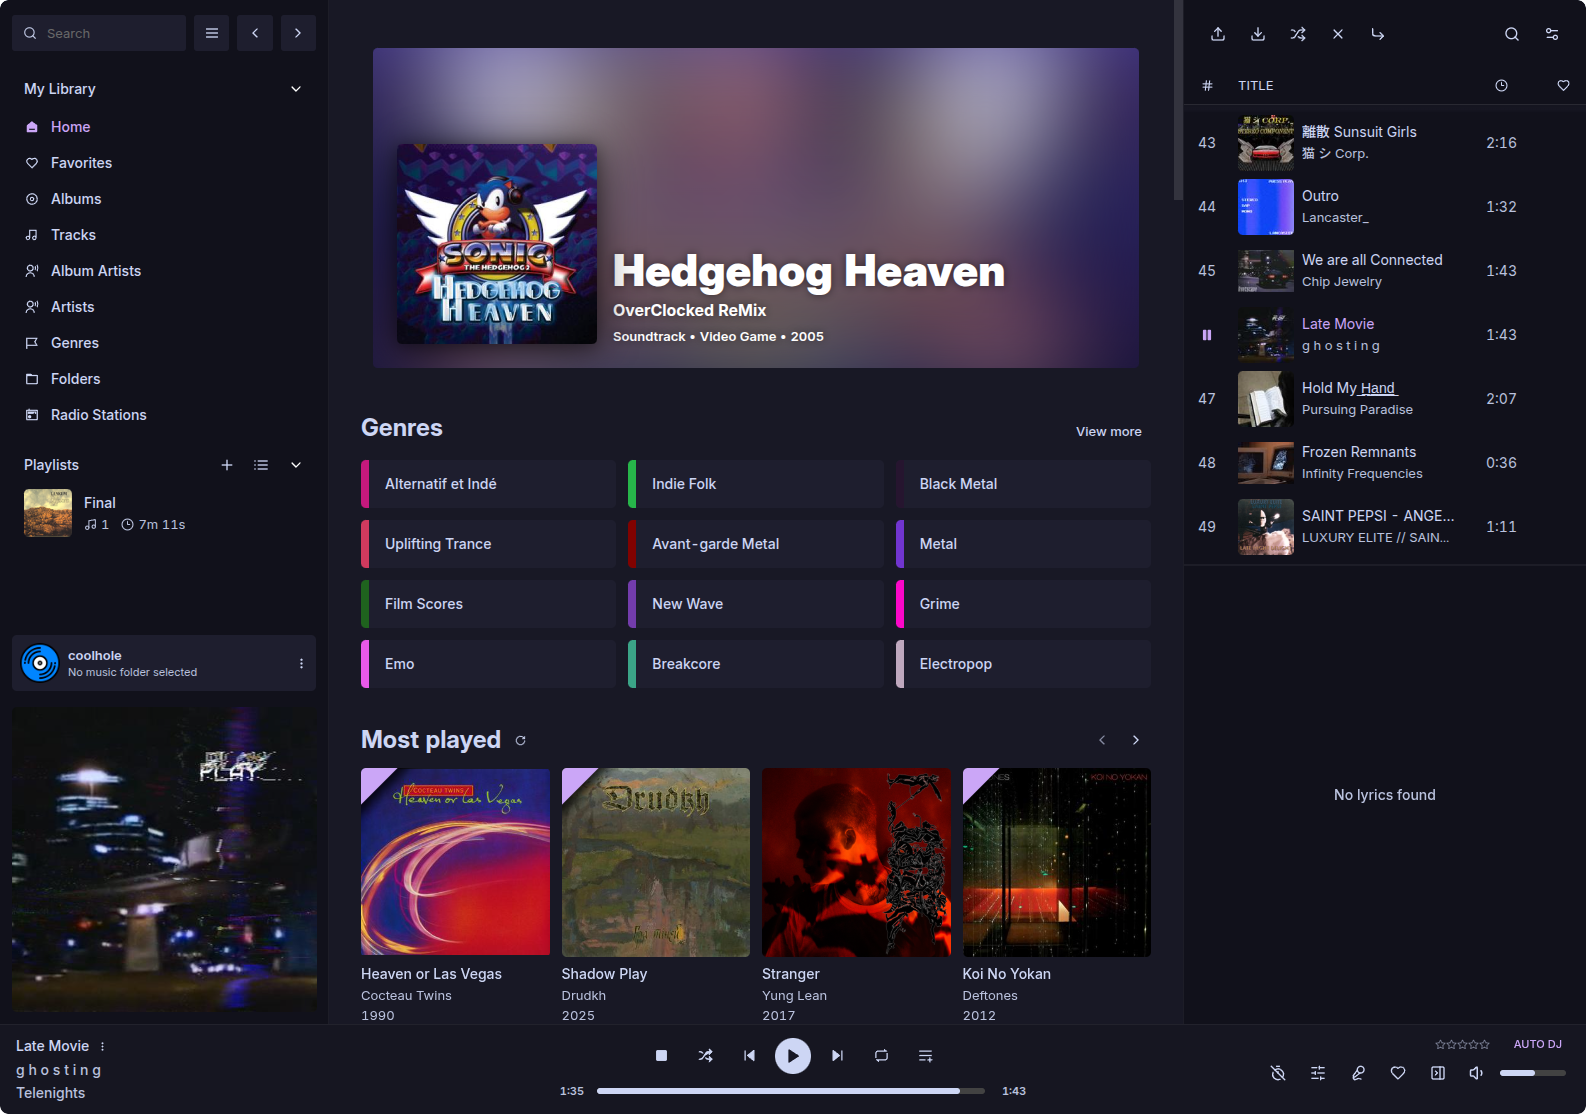1586x1114 pixels.
Task: Show next Most played albums
Action: coord(1136,740)
